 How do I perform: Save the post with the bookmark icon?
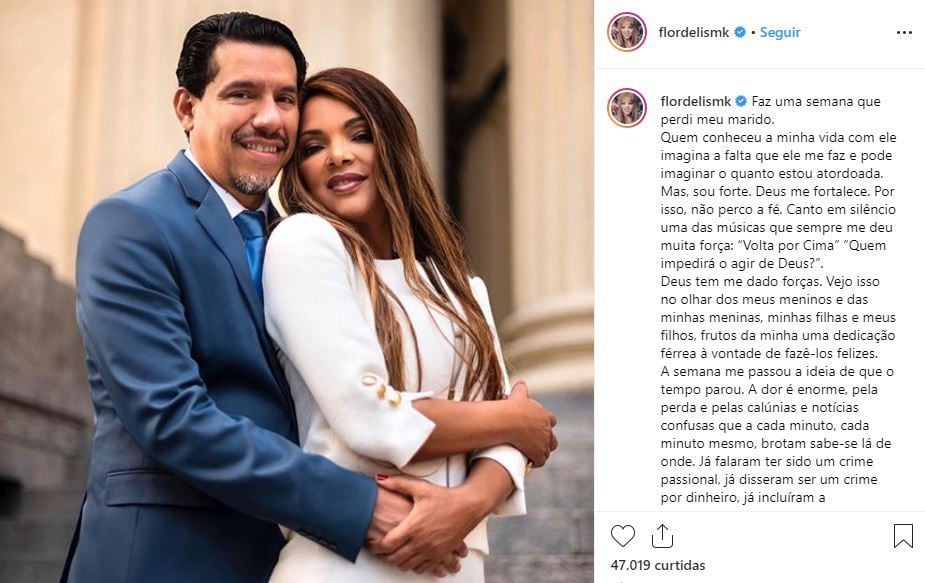click(903, 536)
